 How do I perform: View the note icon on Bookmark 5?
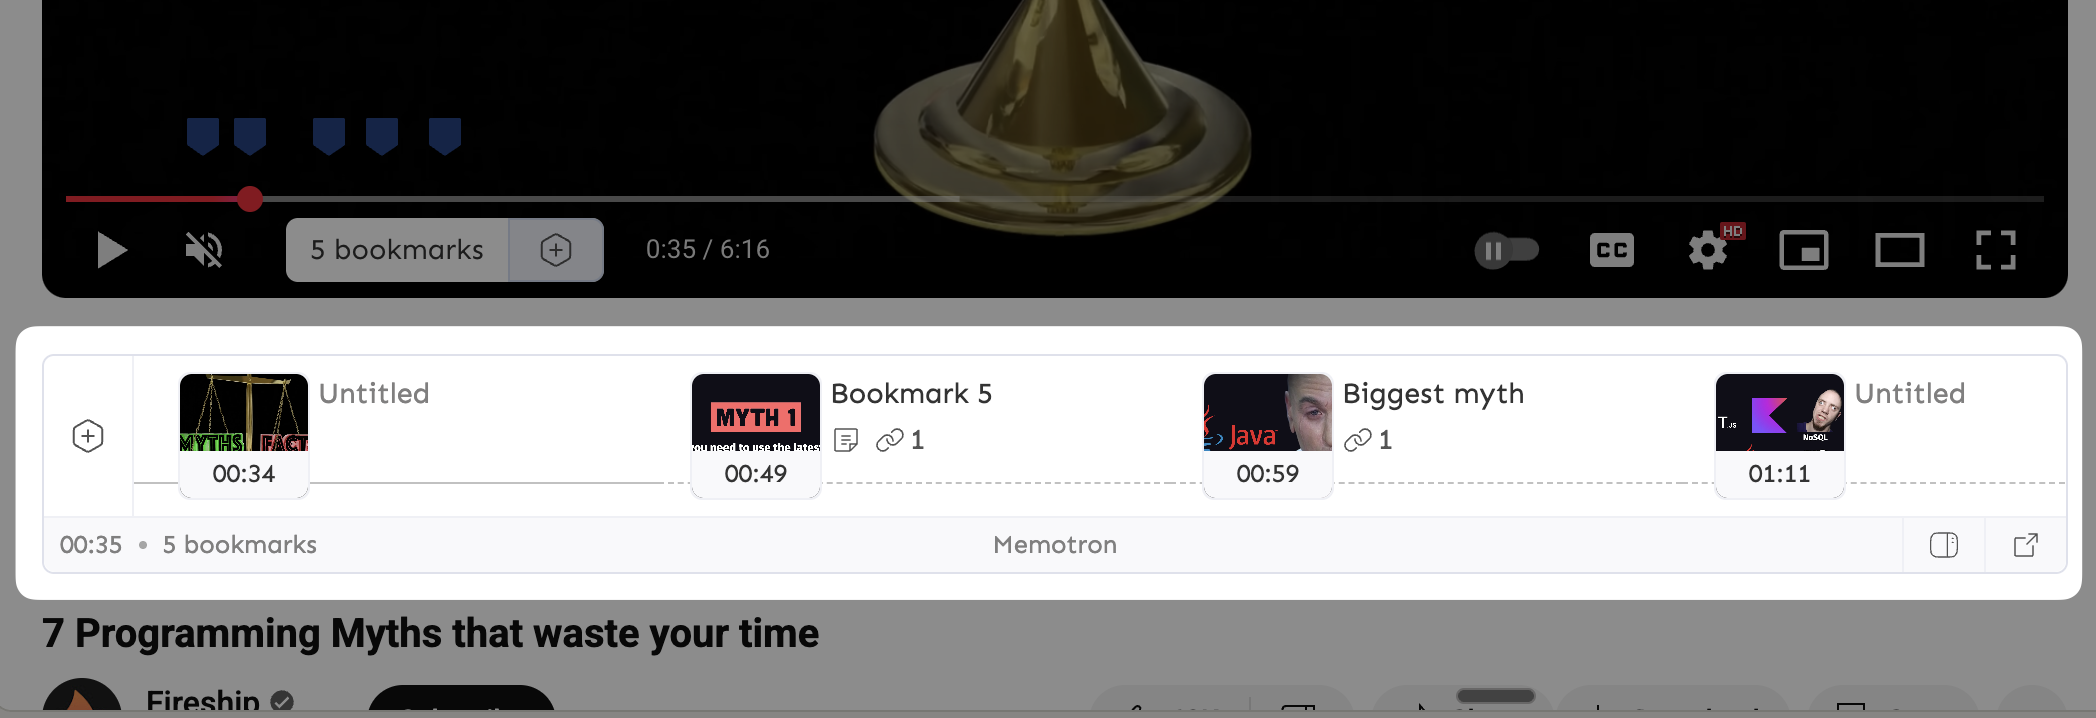pos(846,440)
